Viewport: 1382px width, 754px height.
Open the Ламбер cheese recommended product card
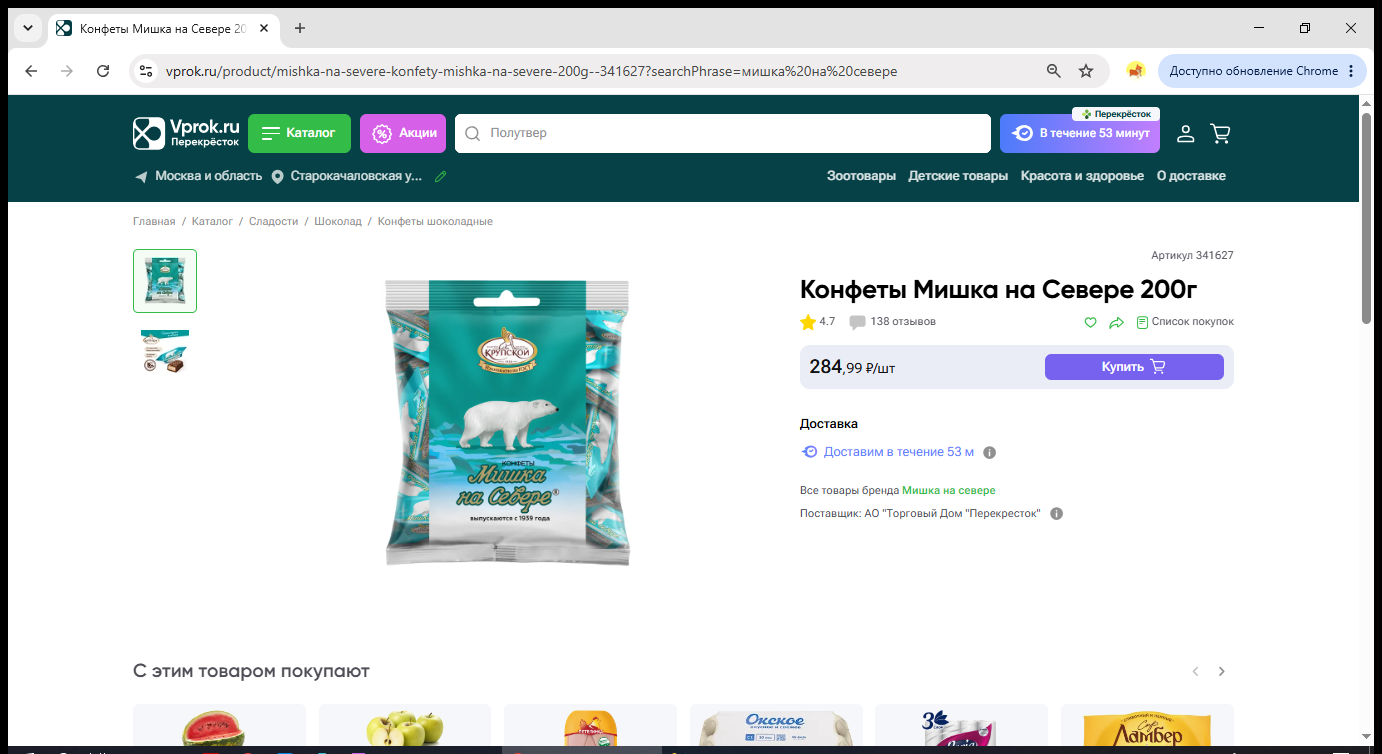1147,726
